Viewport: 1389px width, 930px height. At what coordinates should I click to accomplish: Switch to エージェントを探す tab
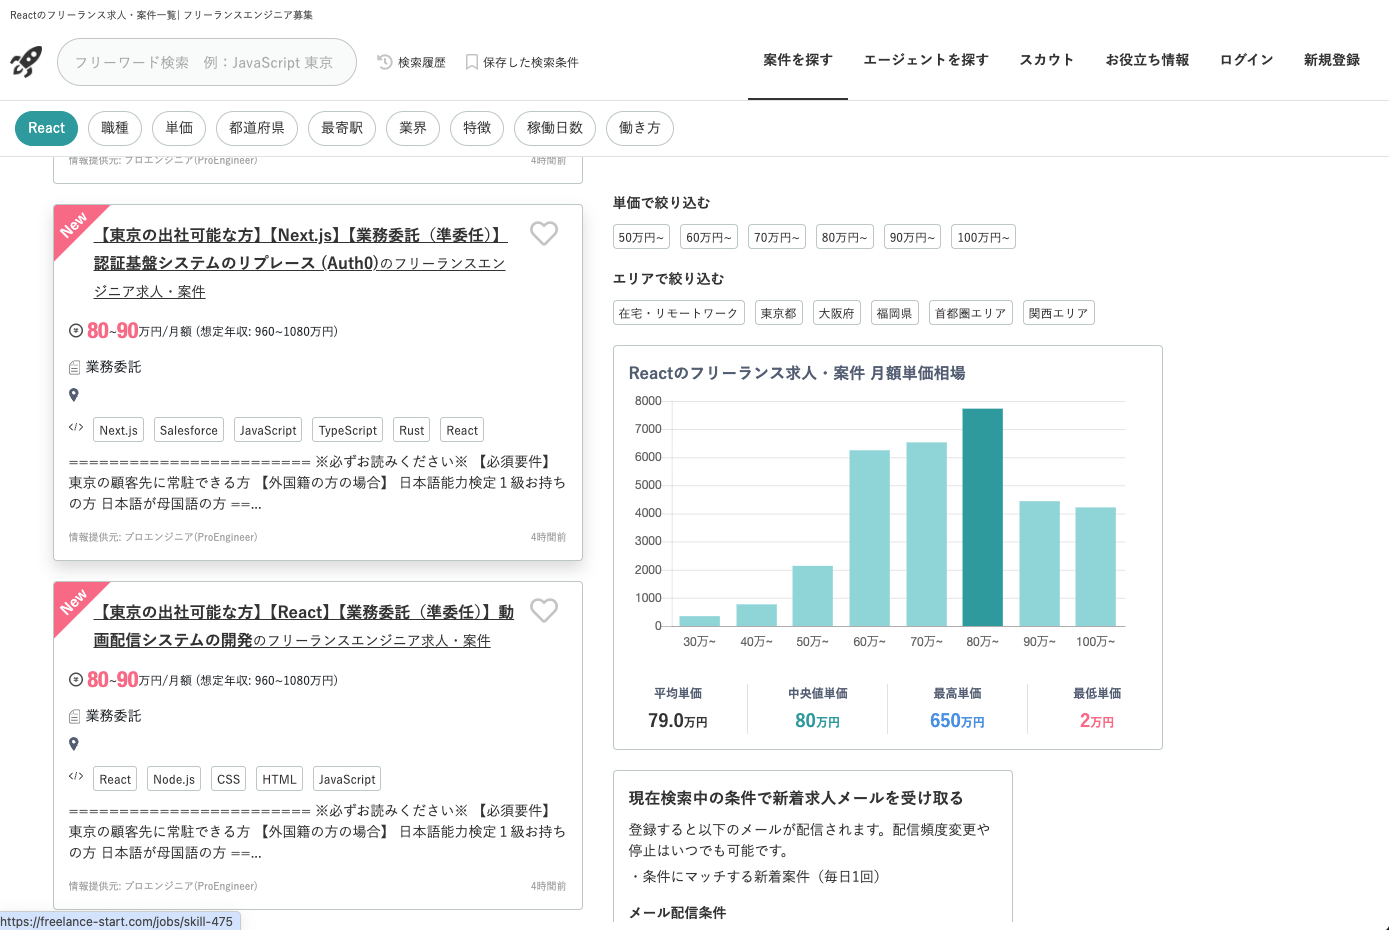(925, 60)
